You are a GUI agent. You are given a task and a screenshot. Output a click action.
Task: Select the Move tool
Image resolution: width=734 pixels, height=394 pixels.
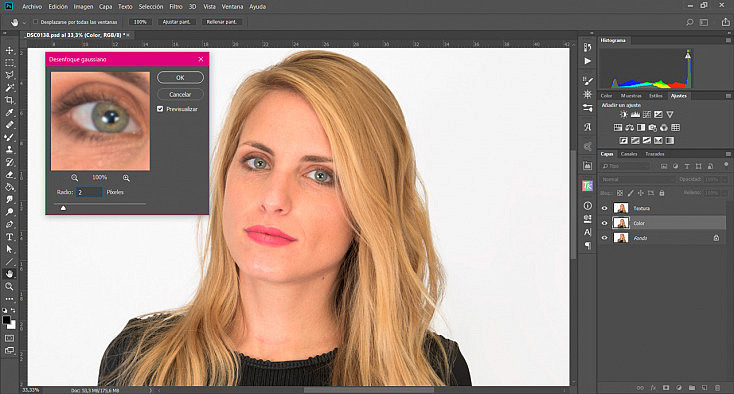9,50
